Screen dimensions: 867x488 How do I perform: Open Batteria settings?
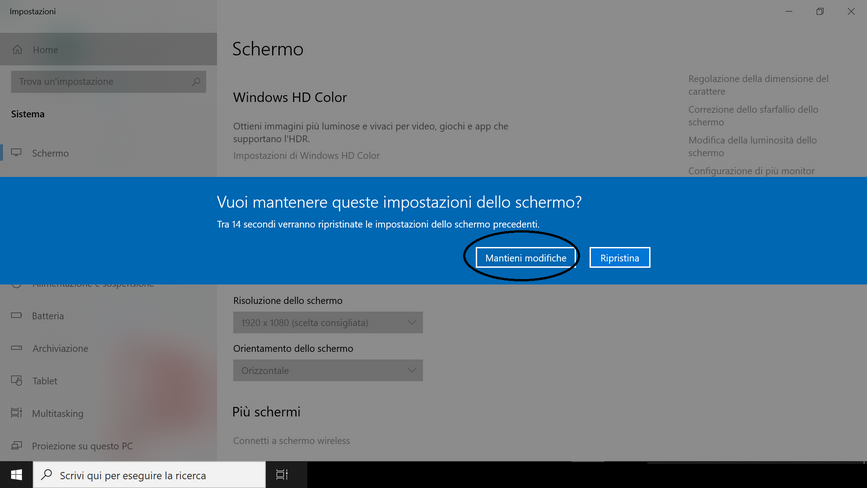point(108,316)
